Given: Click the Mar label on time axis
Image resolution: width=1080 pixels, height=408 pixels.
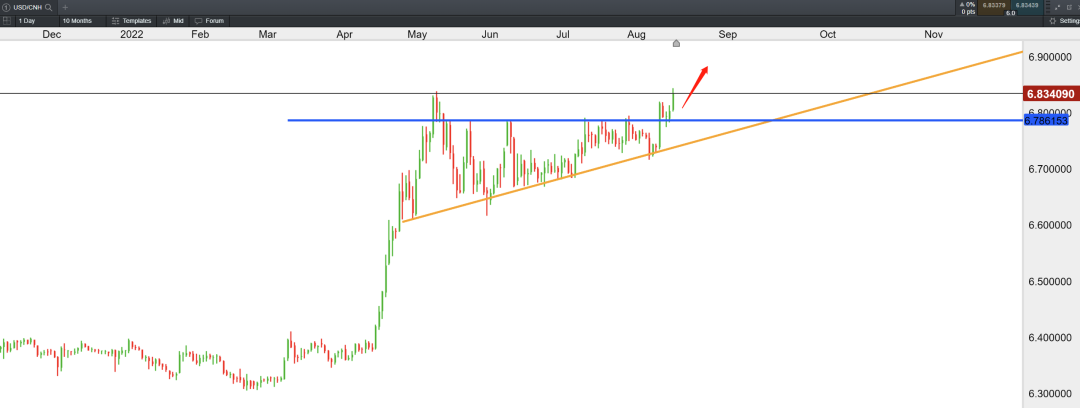Looking at the screenshot, I should coord(267,34).
